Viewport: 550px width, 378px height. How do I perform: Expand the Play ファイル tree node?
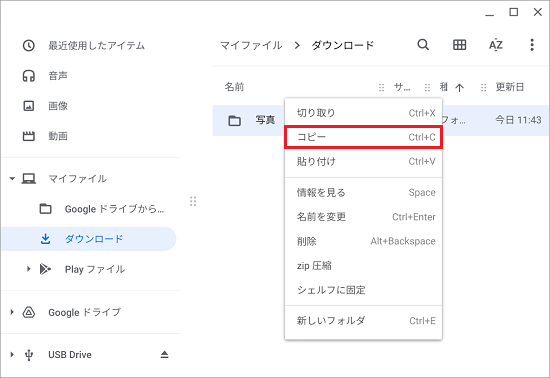pyautogui.click(x=28, y=269)
